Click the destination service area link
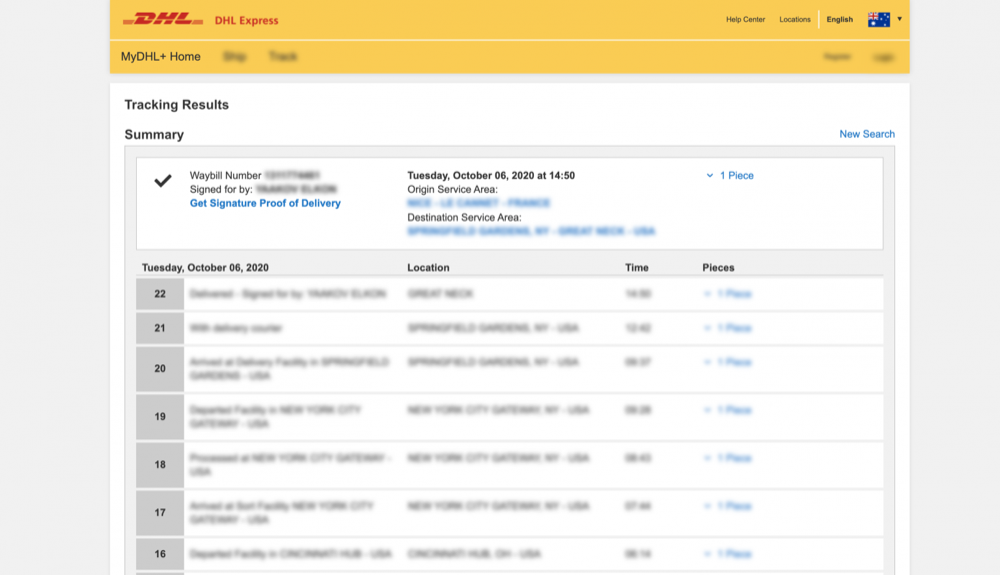1000x575 pixels. (531, 231)
